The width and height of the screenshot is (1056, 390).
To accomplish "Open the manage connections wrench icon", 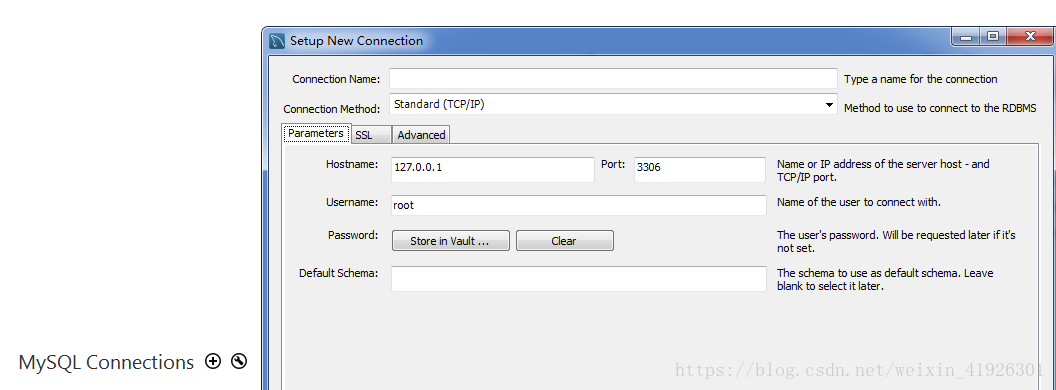I will pos(239,362).
